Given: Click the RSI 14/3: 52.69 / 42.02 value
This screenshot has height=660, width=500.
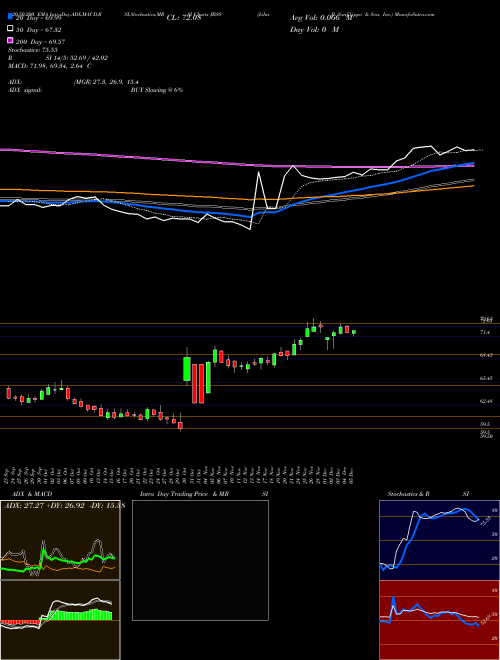Looking at the screenshot, I should 58,58.
